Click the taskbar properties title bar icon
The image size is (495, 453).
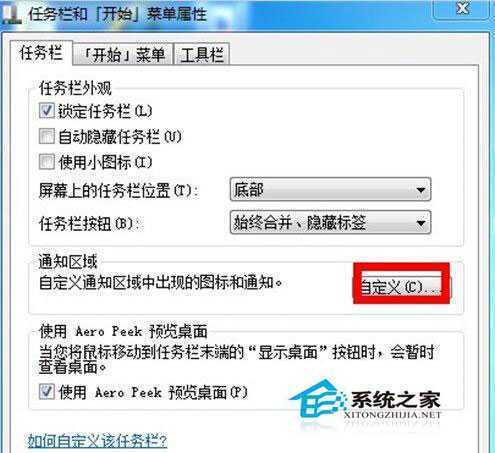point(12,14)
